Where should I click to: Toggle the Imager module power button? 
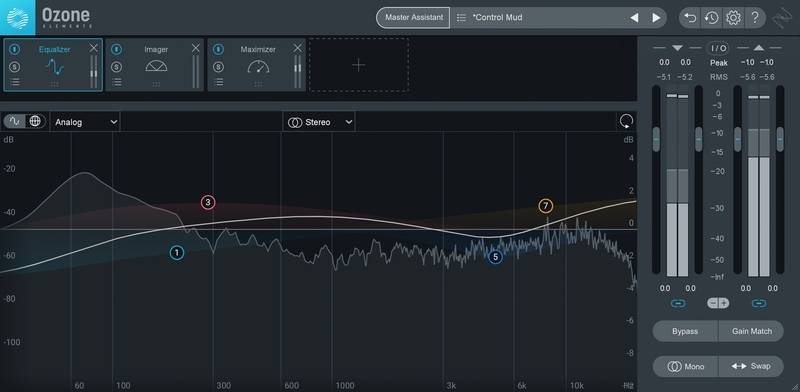pyautogui.click(x=116, y=50)
